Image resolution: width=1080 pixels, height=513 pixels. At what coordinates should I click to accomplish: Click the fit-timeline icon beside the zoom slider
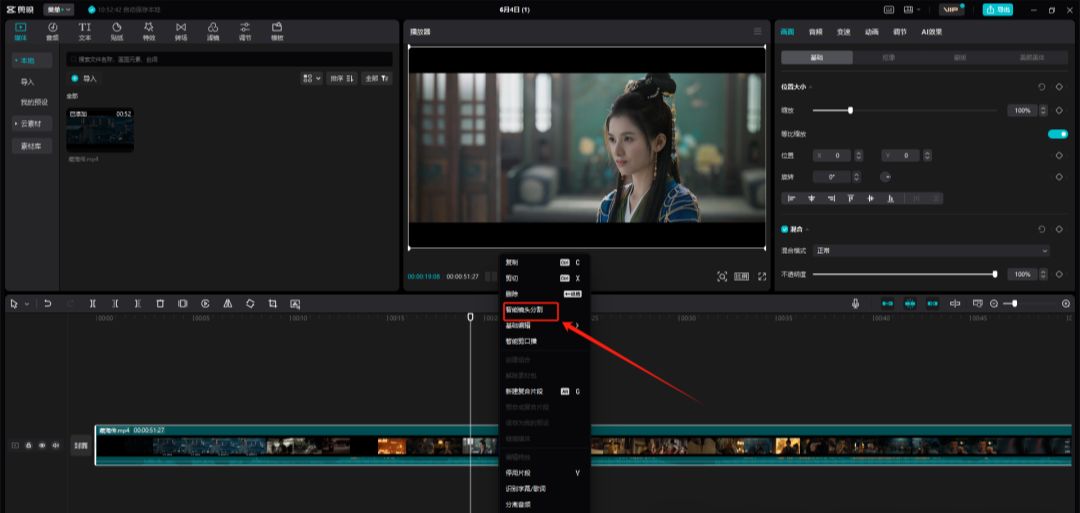[x=1066, y=304]
